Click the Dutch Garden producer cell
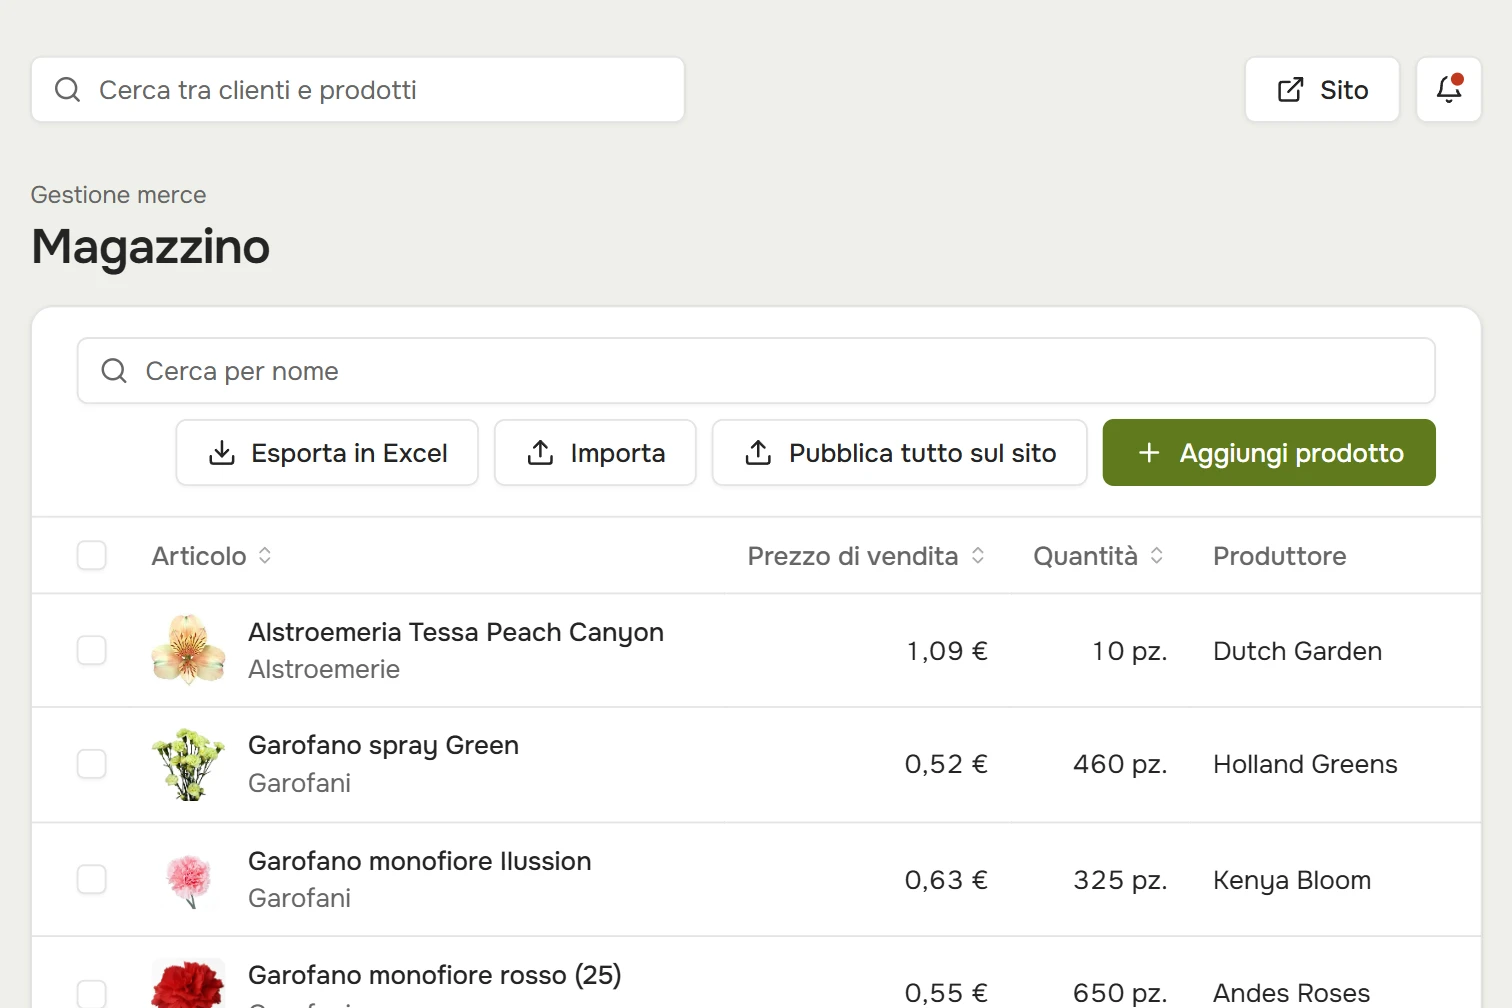This screenshot has height=1008, width=1512. click(1298, 651)
